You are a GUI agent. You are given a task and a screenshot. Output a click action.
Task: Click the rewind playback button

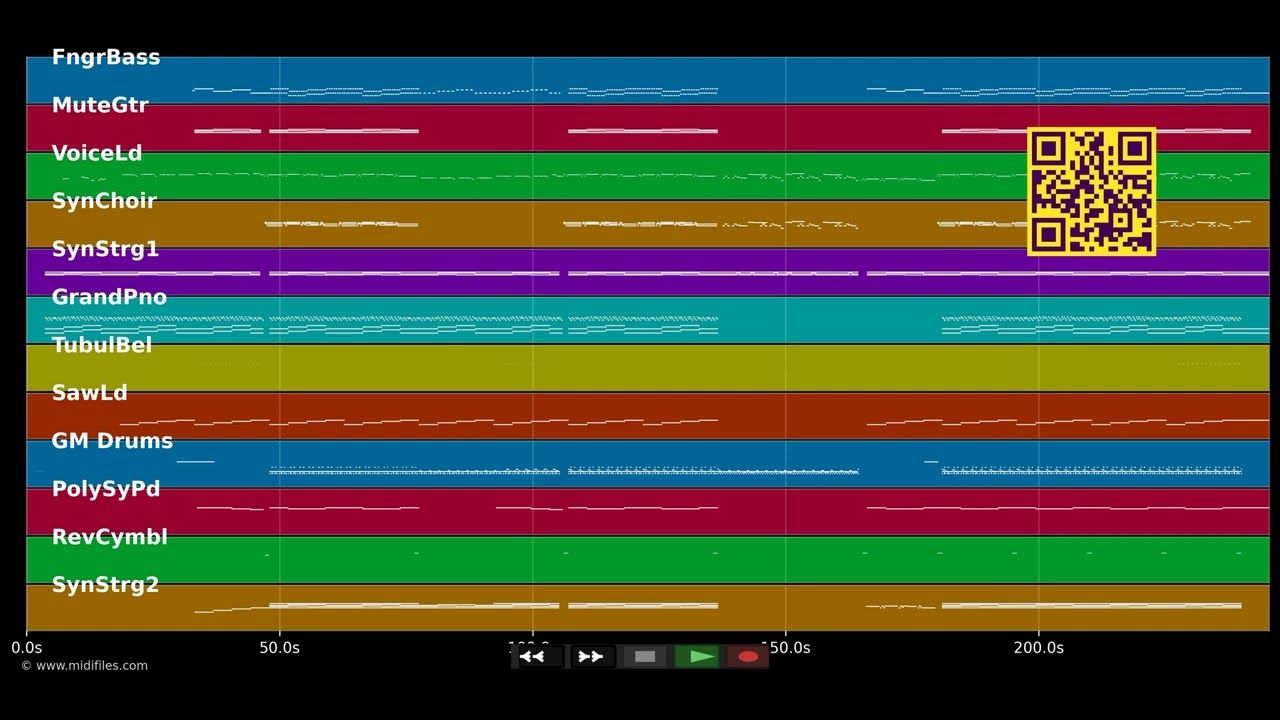pos(538,657)
